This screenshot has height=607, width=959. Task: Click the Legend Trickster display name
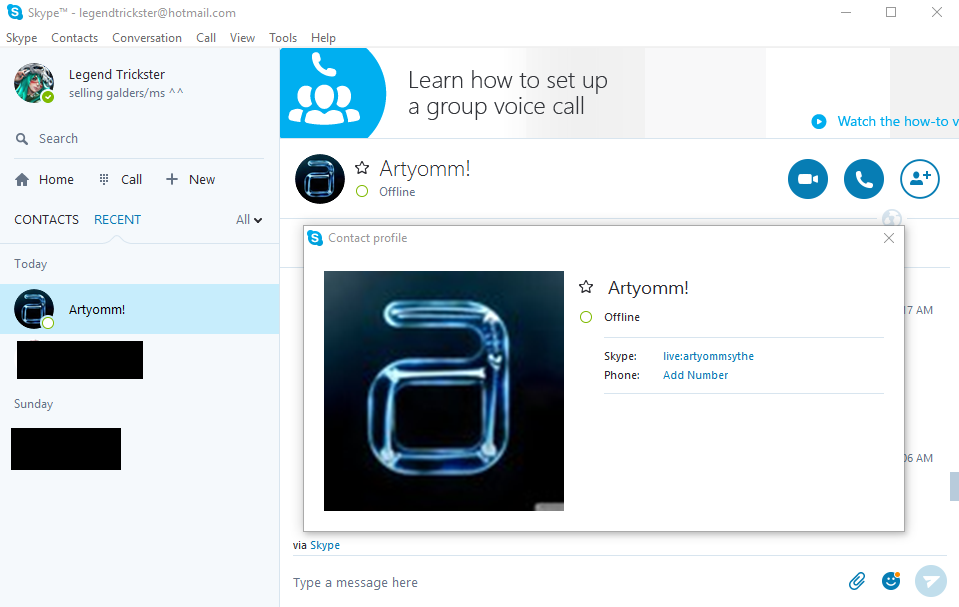point(117,75)
